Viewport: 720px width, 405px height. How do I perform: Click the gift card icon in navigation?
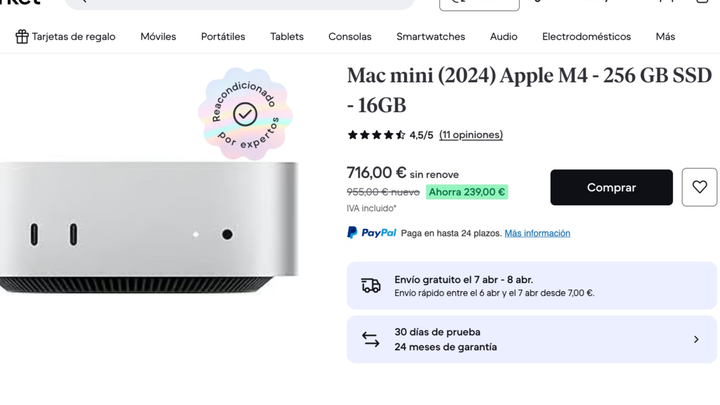tap(22, 37)
